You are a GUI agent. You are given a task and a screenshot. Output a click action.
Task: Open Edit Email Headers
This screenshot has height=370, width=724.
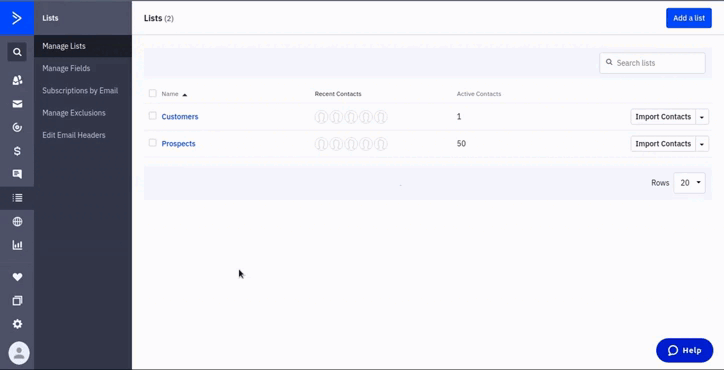click(x=74, y=135)
